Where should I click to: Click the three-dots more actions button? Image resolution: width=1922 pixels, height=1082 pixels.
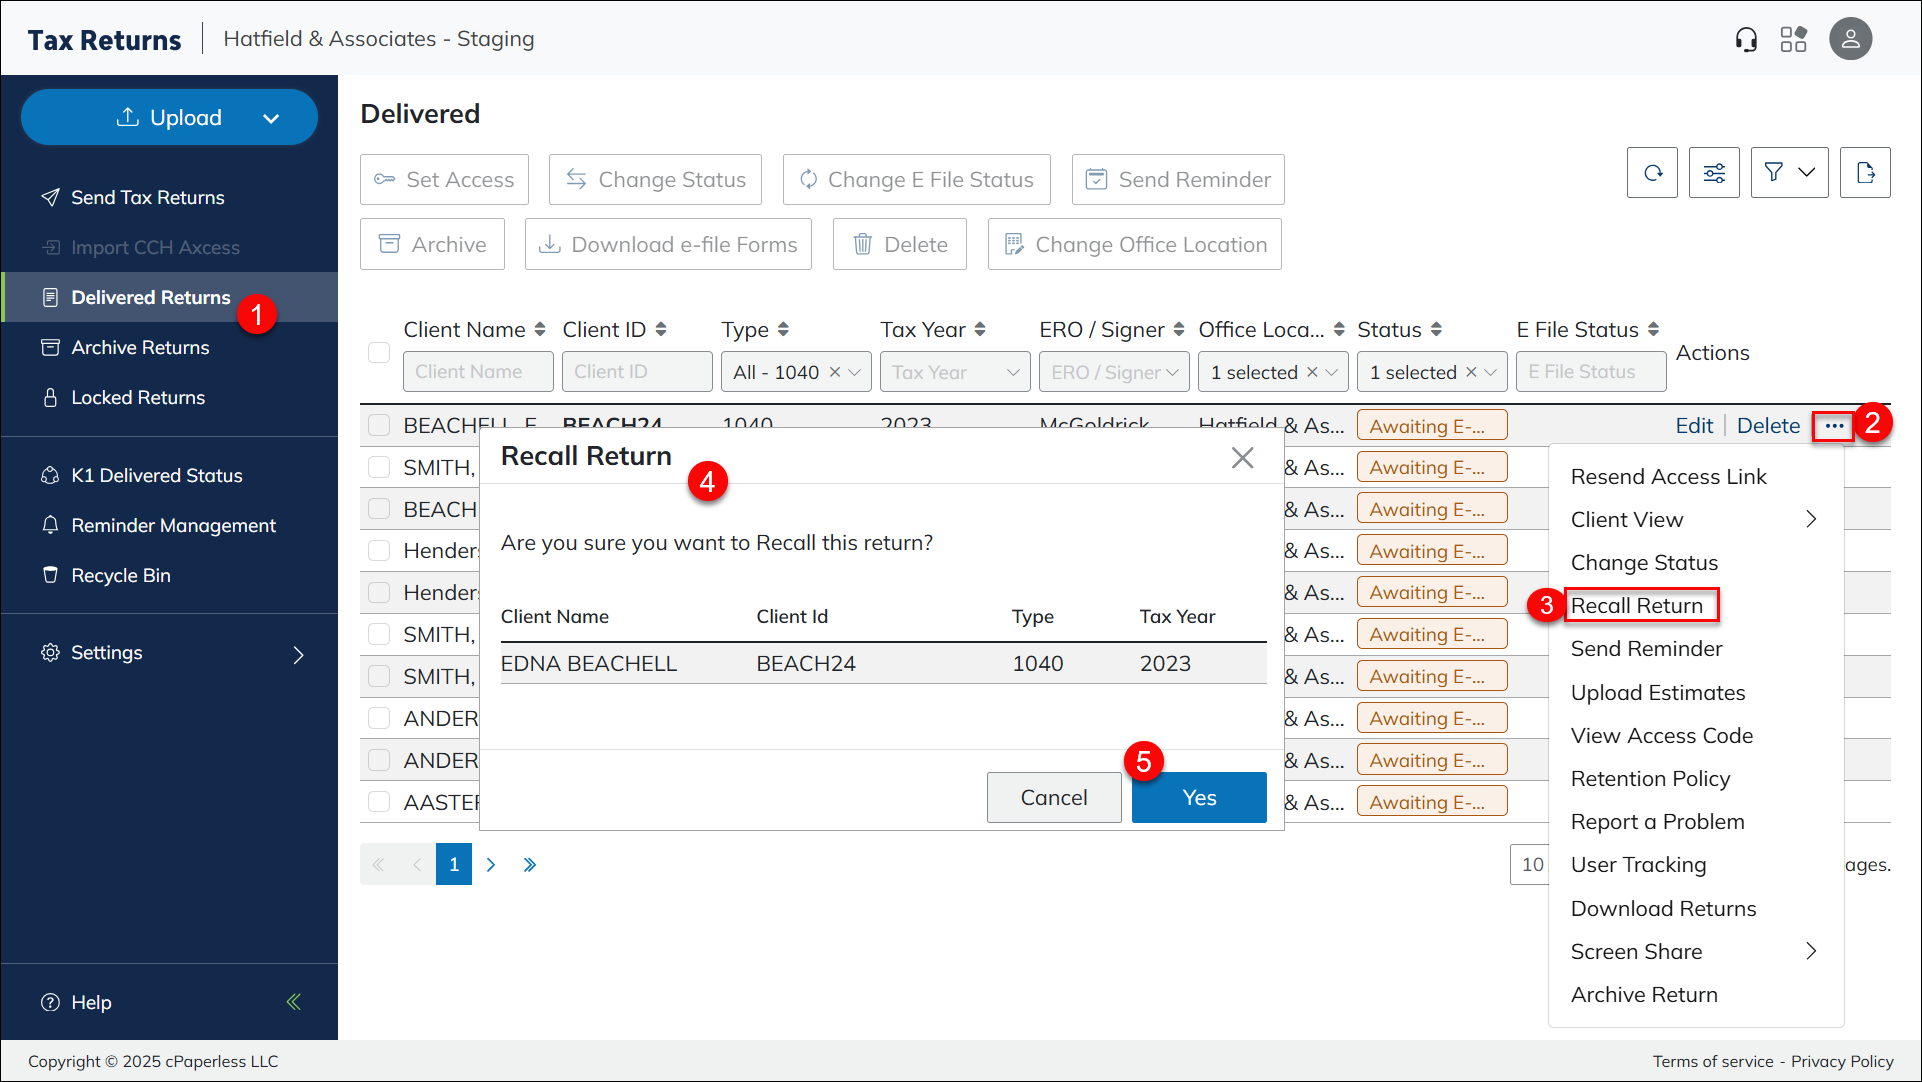1833,426
